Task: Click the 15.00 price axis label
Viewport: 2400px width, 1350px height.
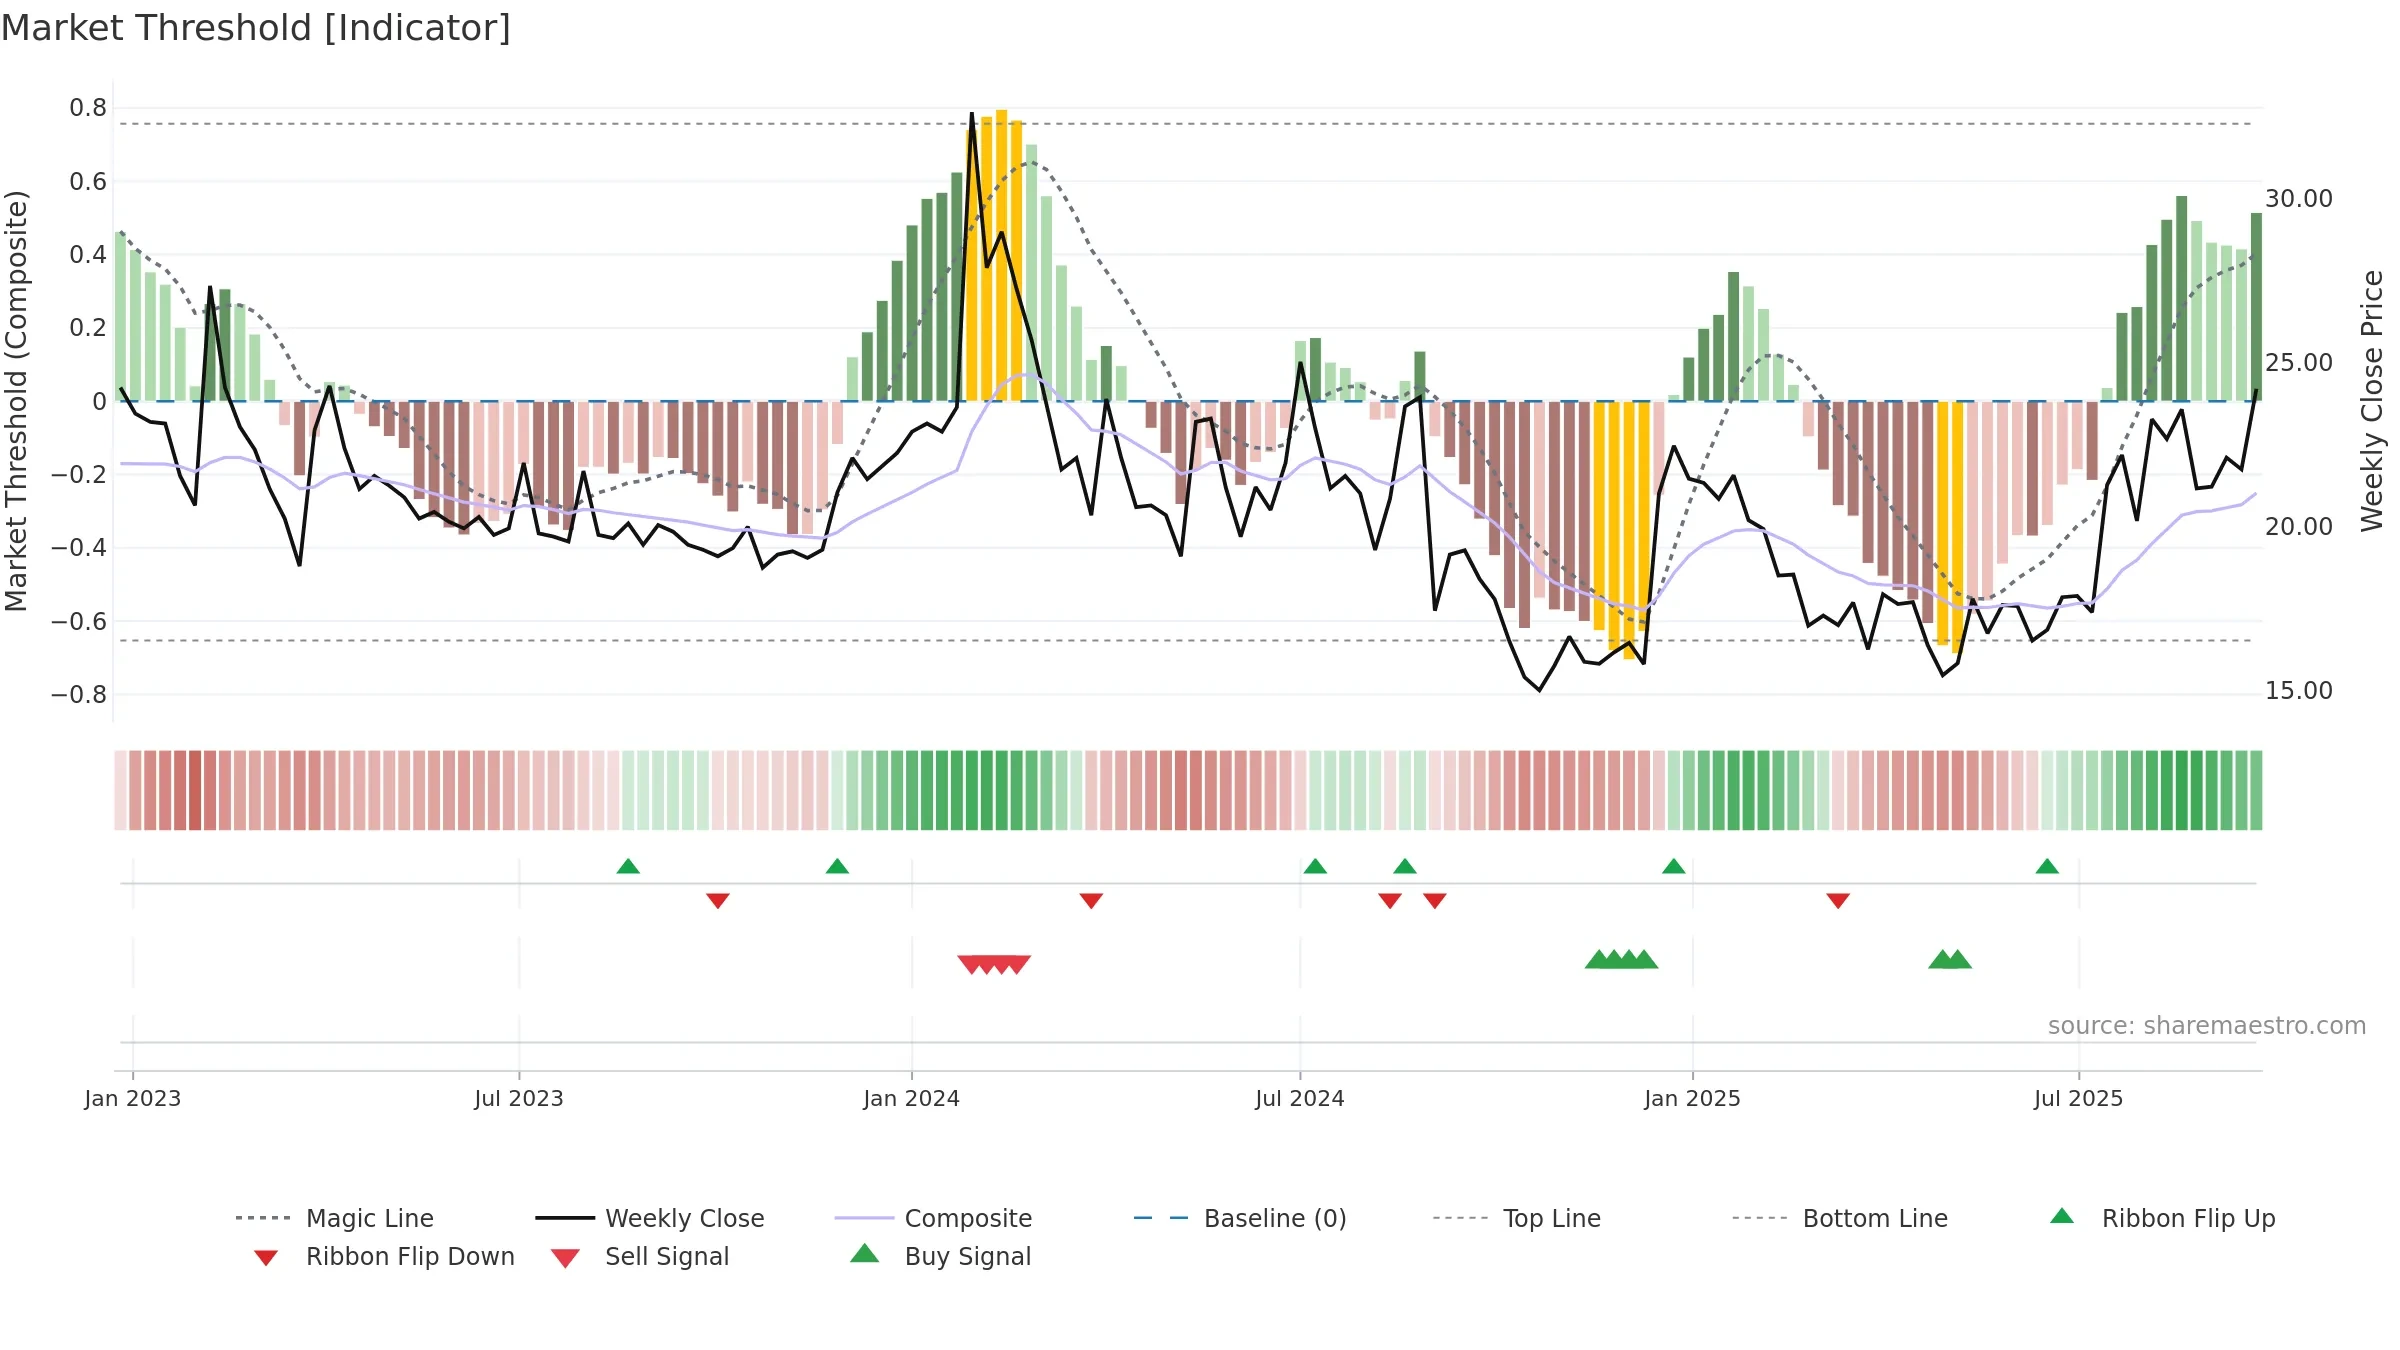Action: (2299, 691)
